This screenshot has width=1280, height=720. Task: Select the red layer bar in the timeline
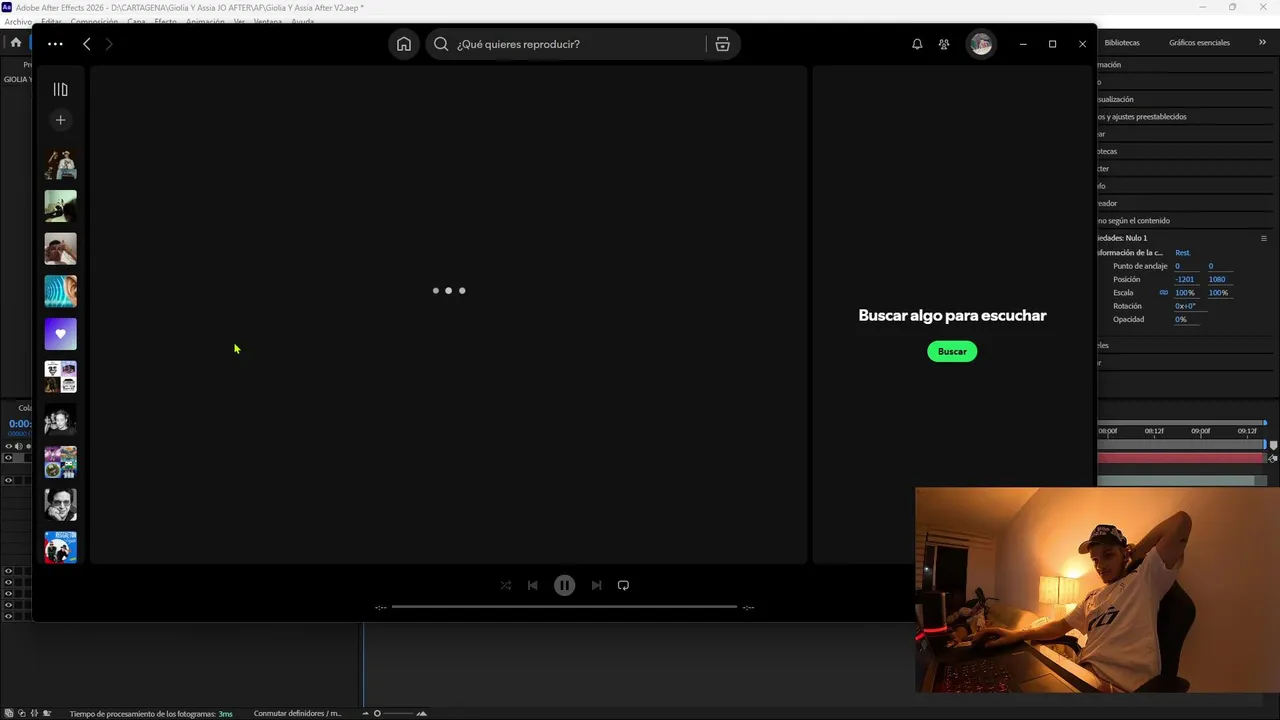[x=1181, y=458]
